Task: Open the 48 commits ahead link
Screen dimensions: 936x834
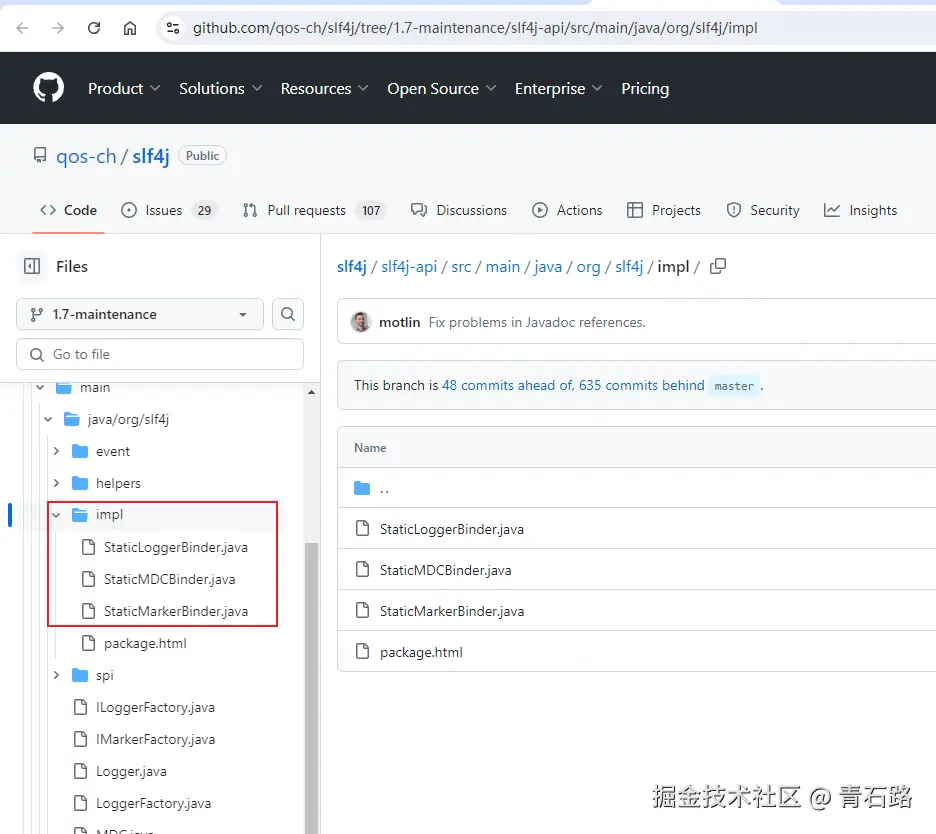Action: pos(507,385)
